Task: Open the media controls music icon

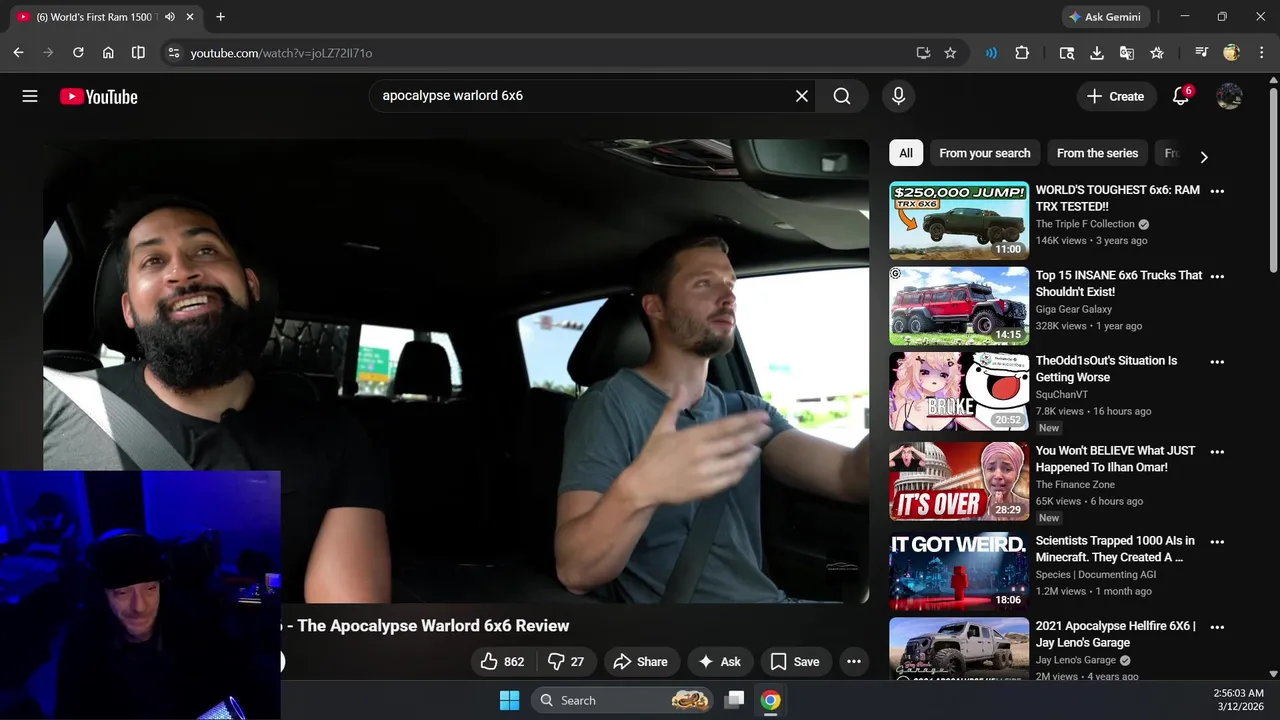Action: point(1201,53)
